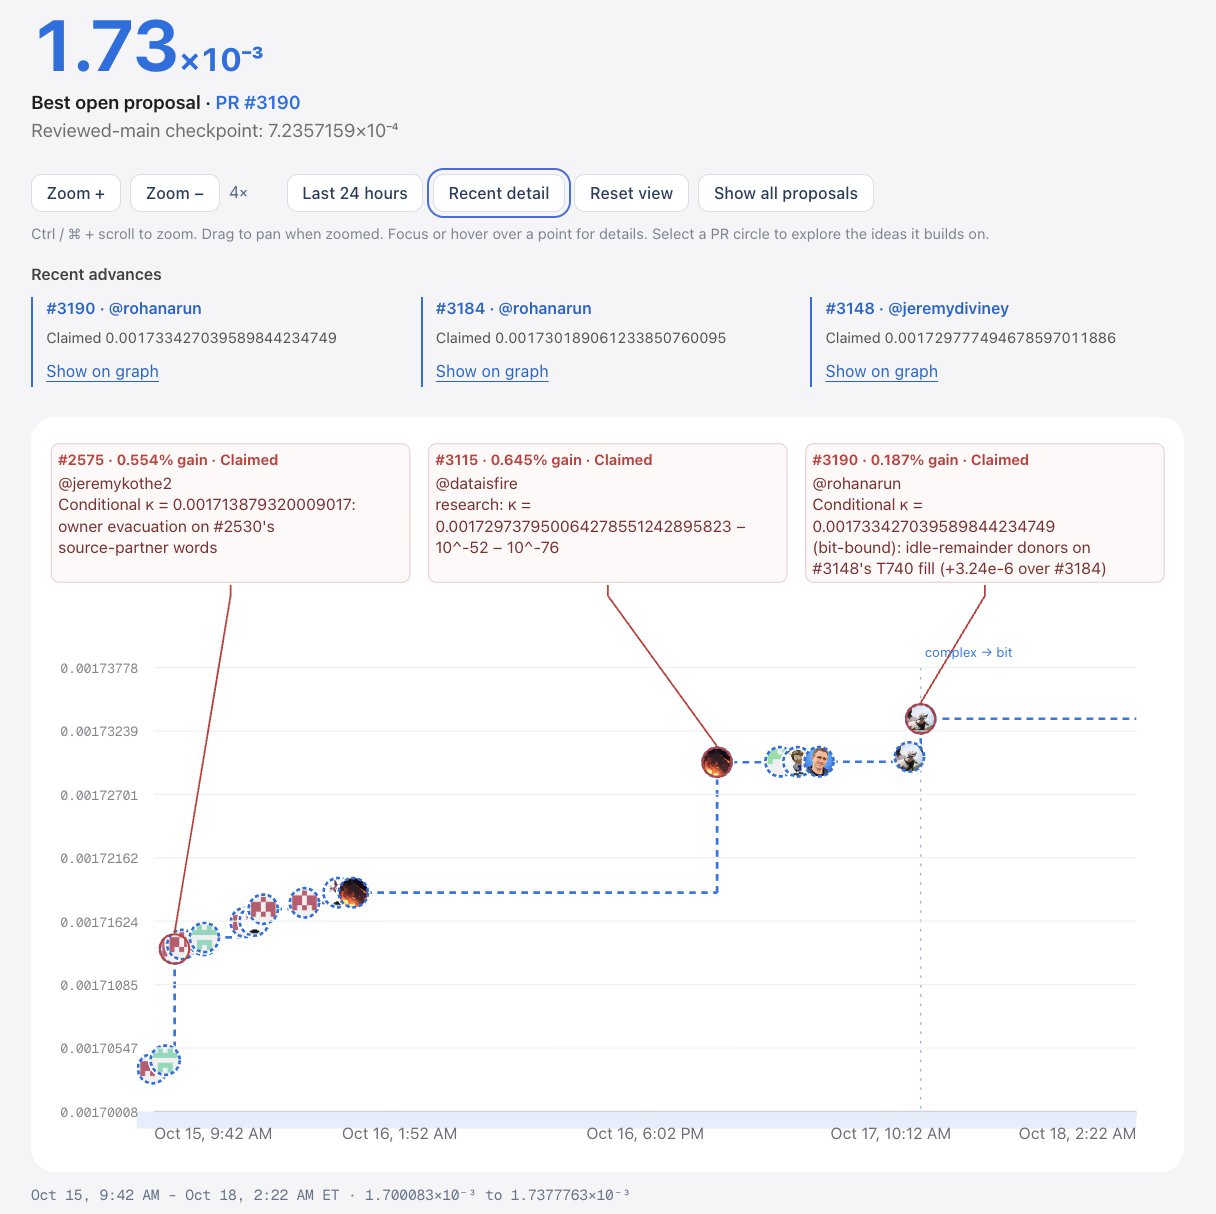The width and height of the screenshot is (1216, 1214).
Task: Select the red-circled #2575 point on graph
Action: tap(175, 948)
